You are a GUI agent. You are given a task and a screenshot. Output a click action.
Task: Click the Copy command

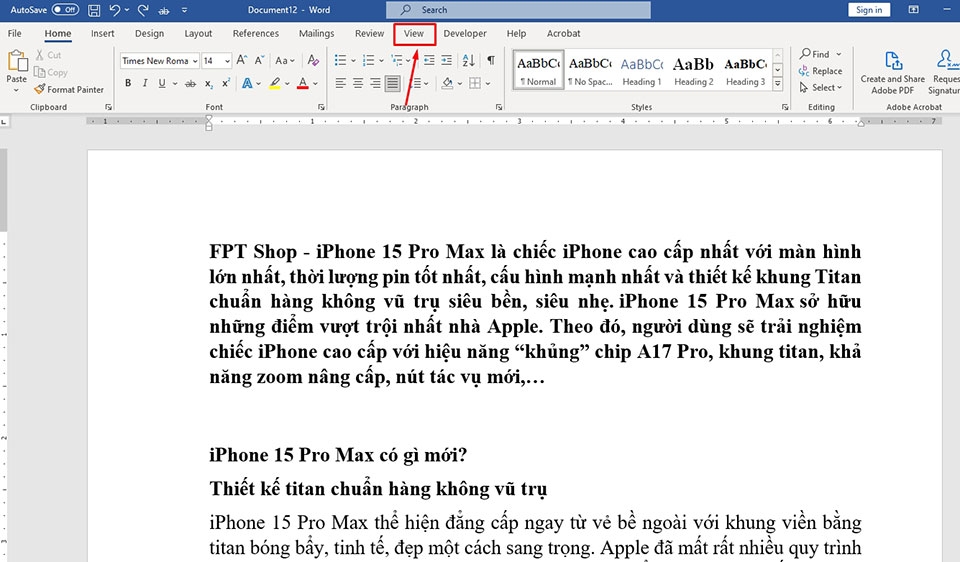click(51, 72)
